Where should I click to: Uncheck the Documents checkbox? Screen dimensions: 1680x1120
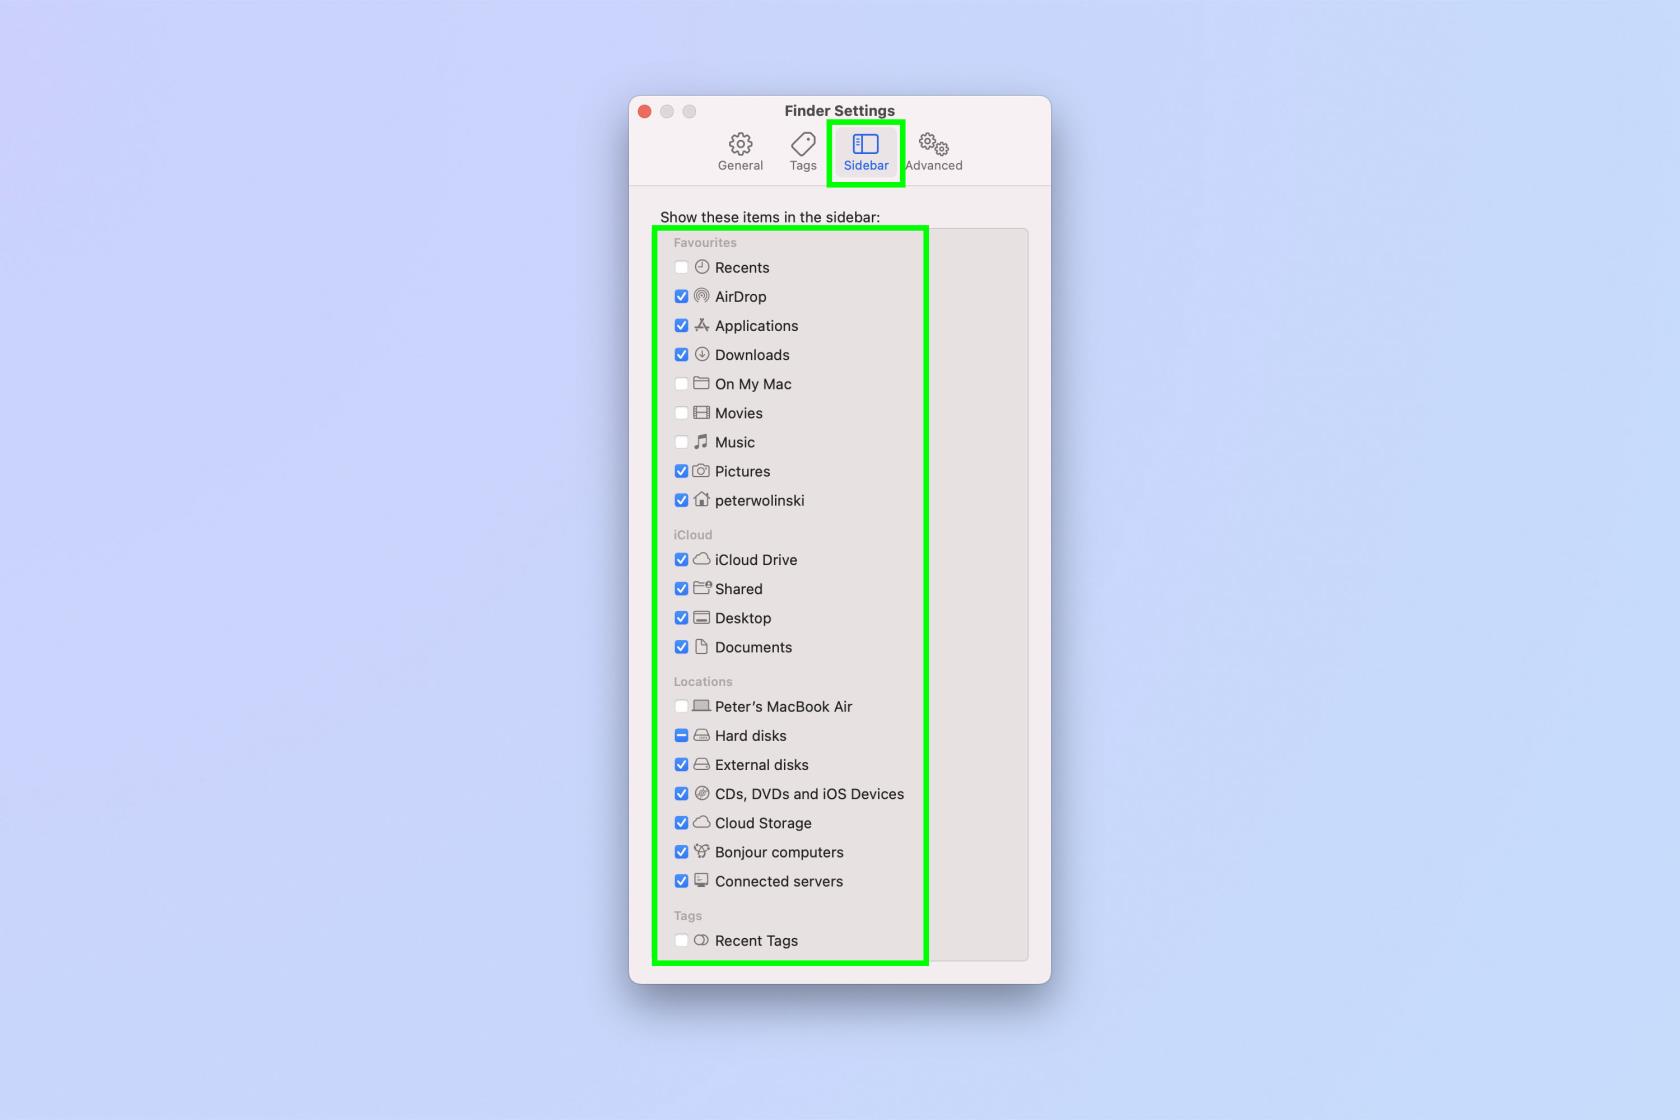coord(681,647)
